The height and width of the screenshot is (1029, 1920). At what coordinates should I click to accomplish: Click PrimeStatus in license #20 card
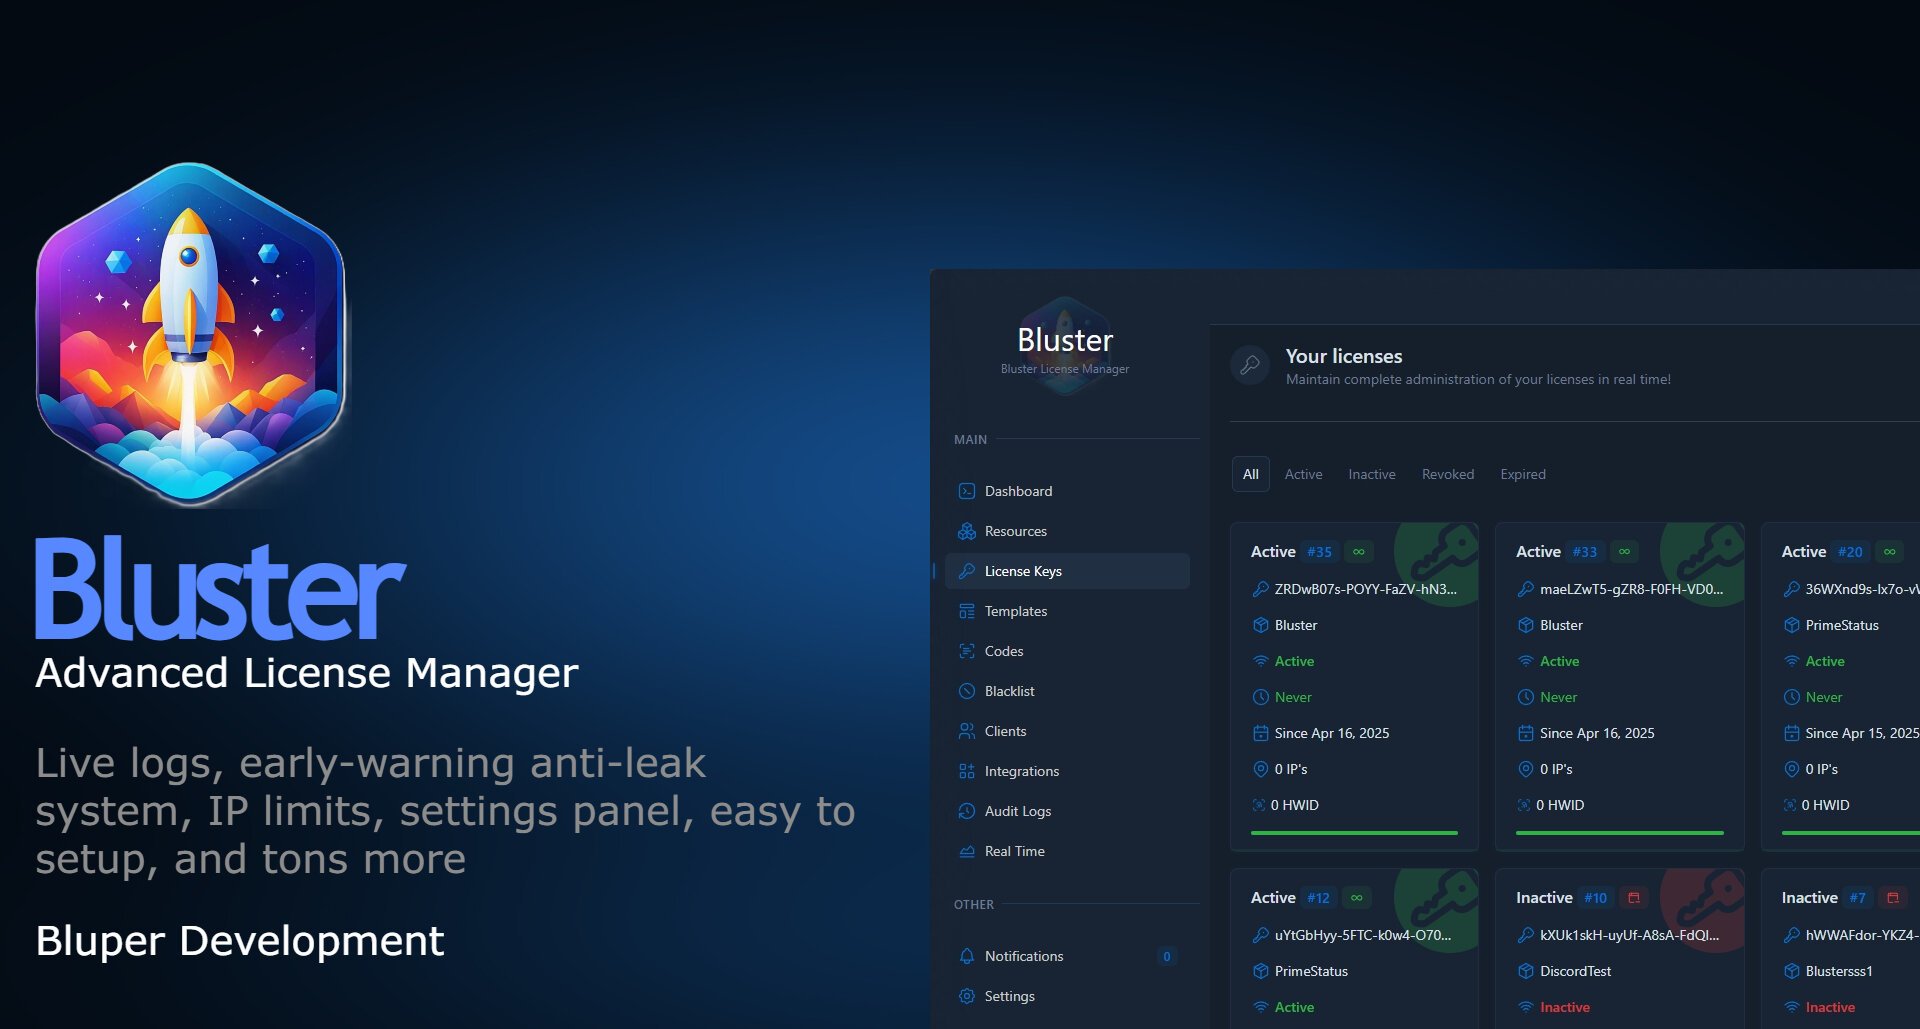click(1841, 625)
